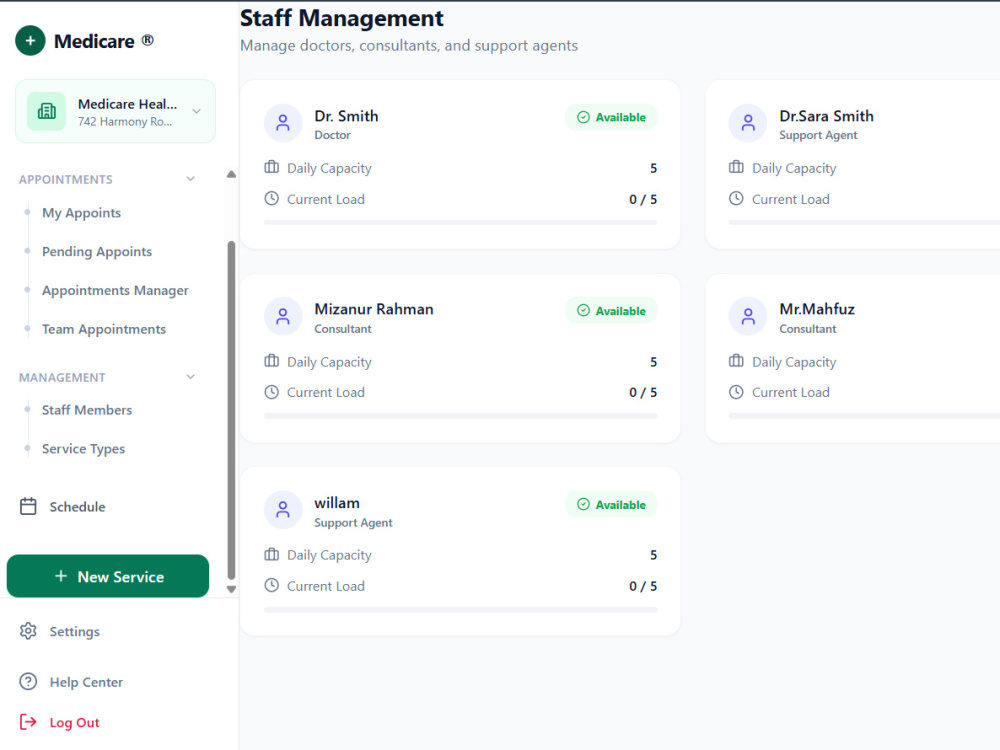
Task: Click the Dr. Smith name text
Action: tap(346, 116)
